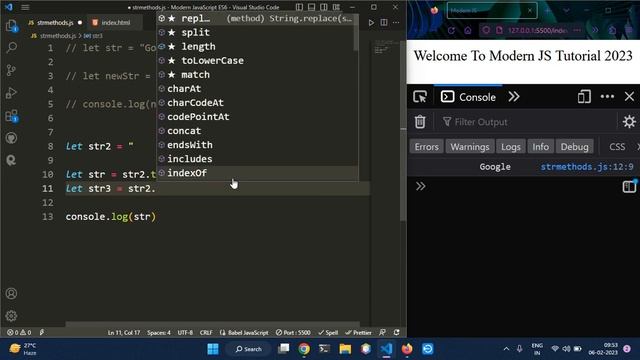This screenshot has width=640, height=360.
Task: Open the Explorer view in VS Code
Action: pyautogui.click(x=11, y=26)
